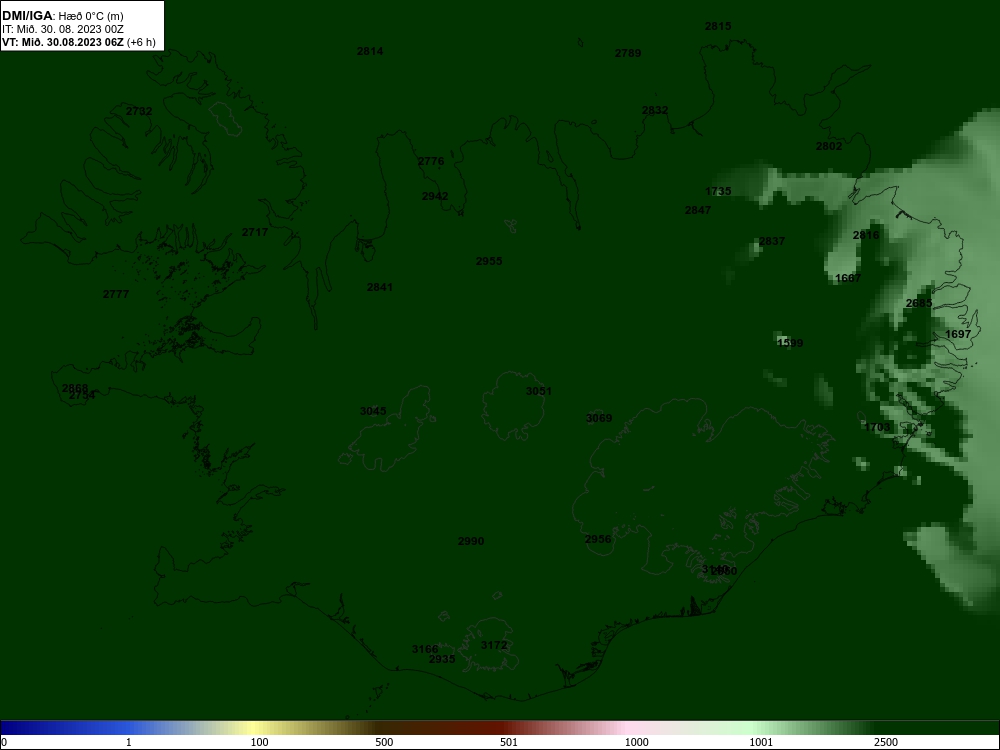1000x750 pixels.
Task: Select the 3166 label
Action: [x=425, y=649]
